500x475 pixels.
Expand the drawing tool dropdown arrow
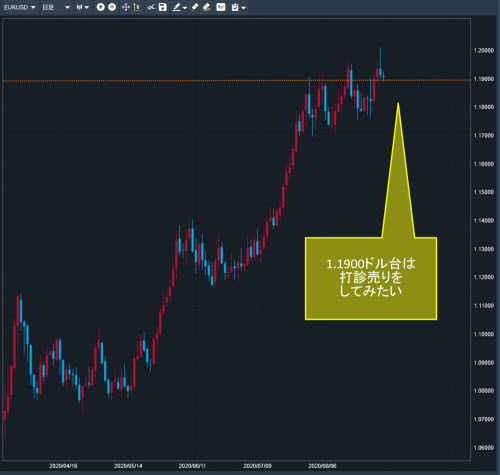[185, 8]
